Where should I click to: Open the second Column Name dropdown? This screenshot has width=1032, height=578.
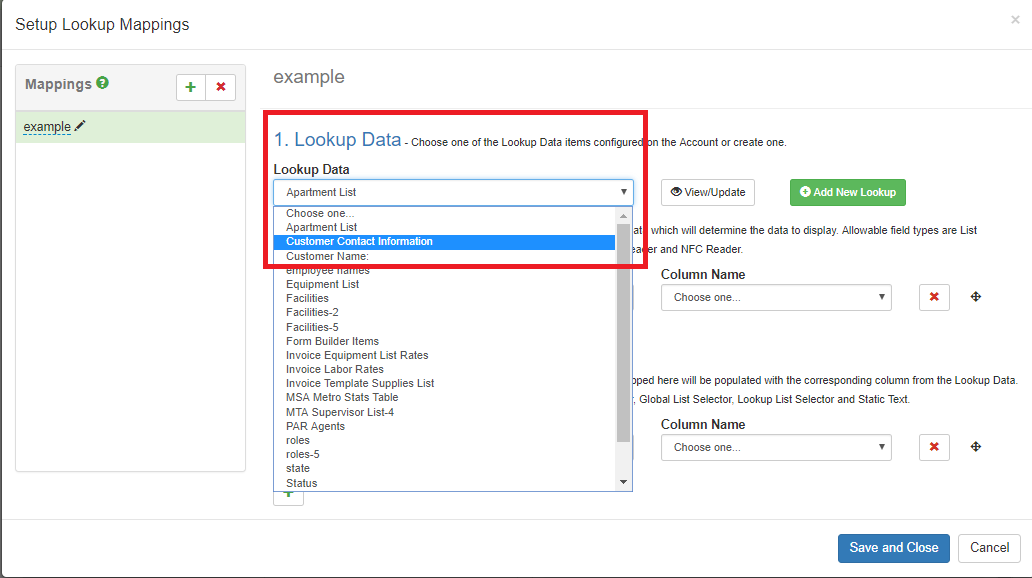[776, 447]
